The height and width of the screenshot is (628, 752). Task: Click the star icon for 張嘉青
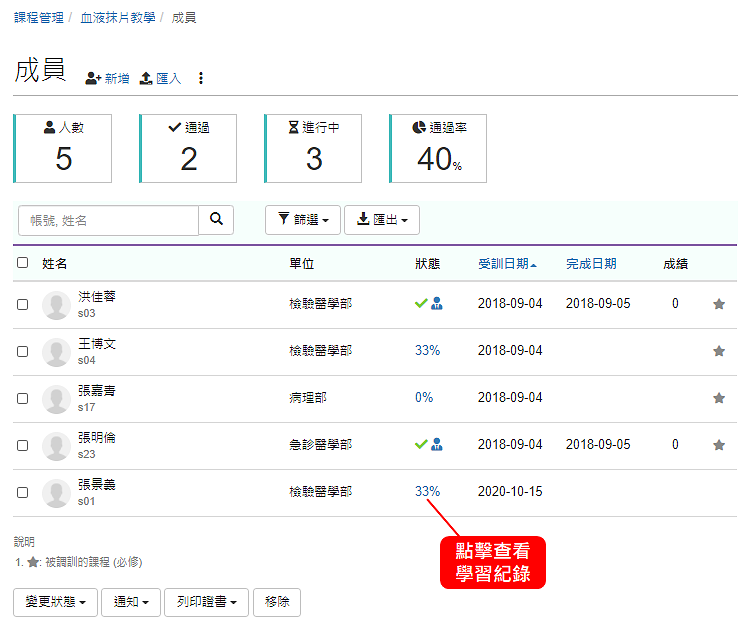click(718, 398)
